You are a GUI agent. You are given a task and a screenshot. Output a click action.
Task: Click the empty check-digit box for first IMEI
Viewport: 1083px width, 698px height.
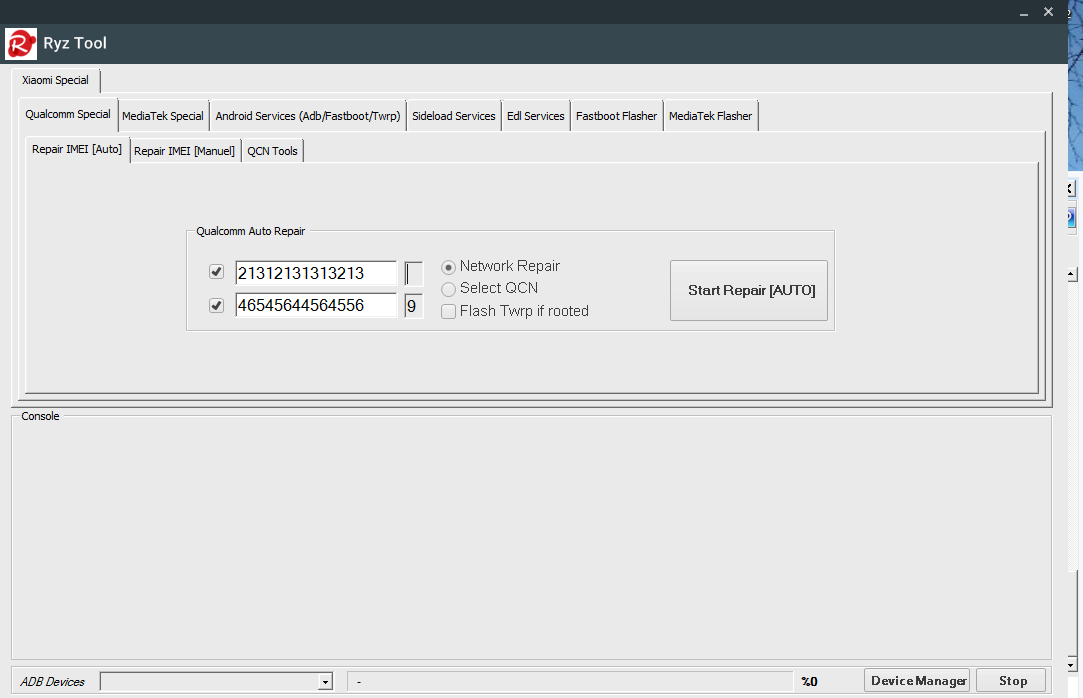(x=414, y=273)
